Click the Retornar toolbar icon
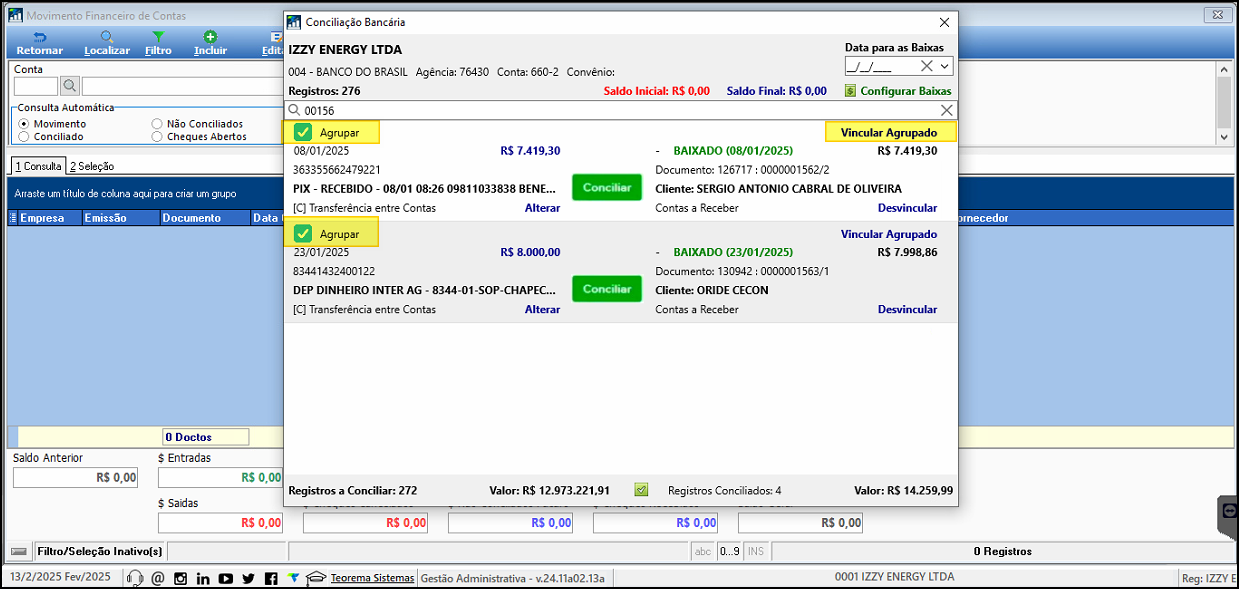The width and height of the screenshot is (1239, 589). coord(39,37)
